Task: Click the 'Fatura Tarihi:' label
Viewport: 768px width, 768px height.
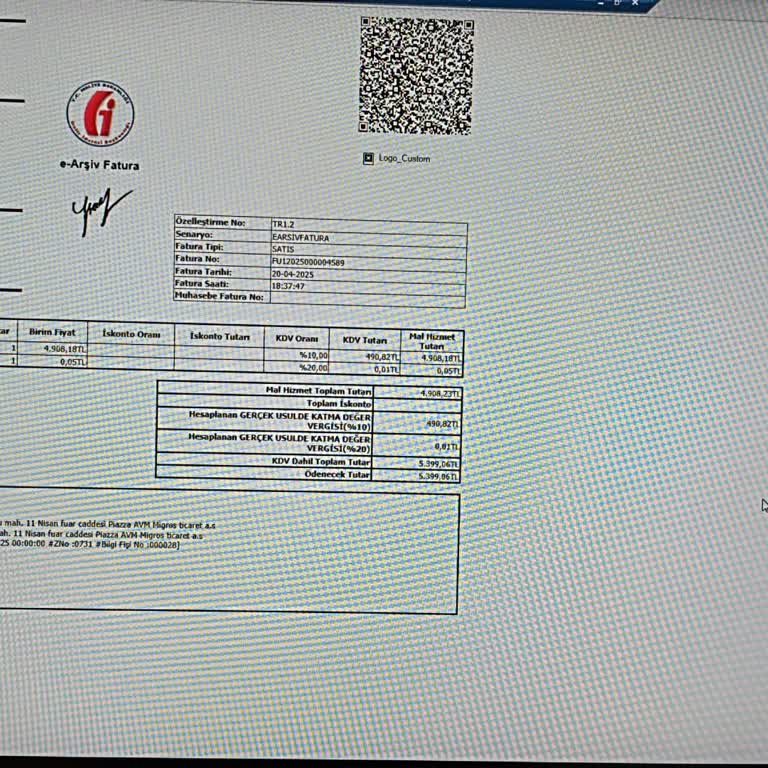Action: 203,271
